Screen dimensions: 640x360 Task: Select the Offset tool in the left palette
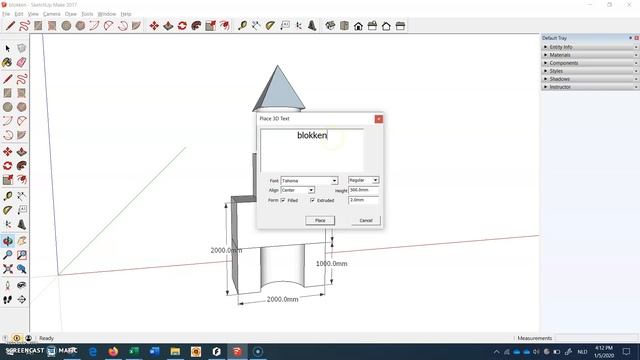(22, 180)
